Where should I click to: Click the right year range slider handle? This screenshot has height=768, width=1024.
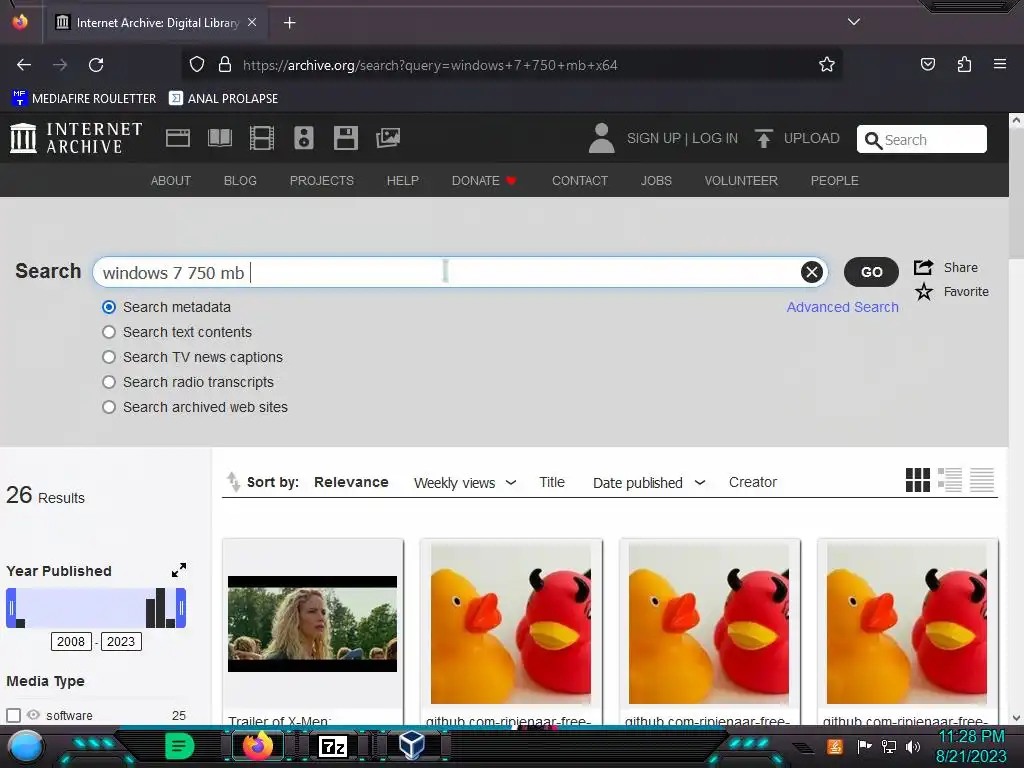pyautogui.click(x=181, y=608)
